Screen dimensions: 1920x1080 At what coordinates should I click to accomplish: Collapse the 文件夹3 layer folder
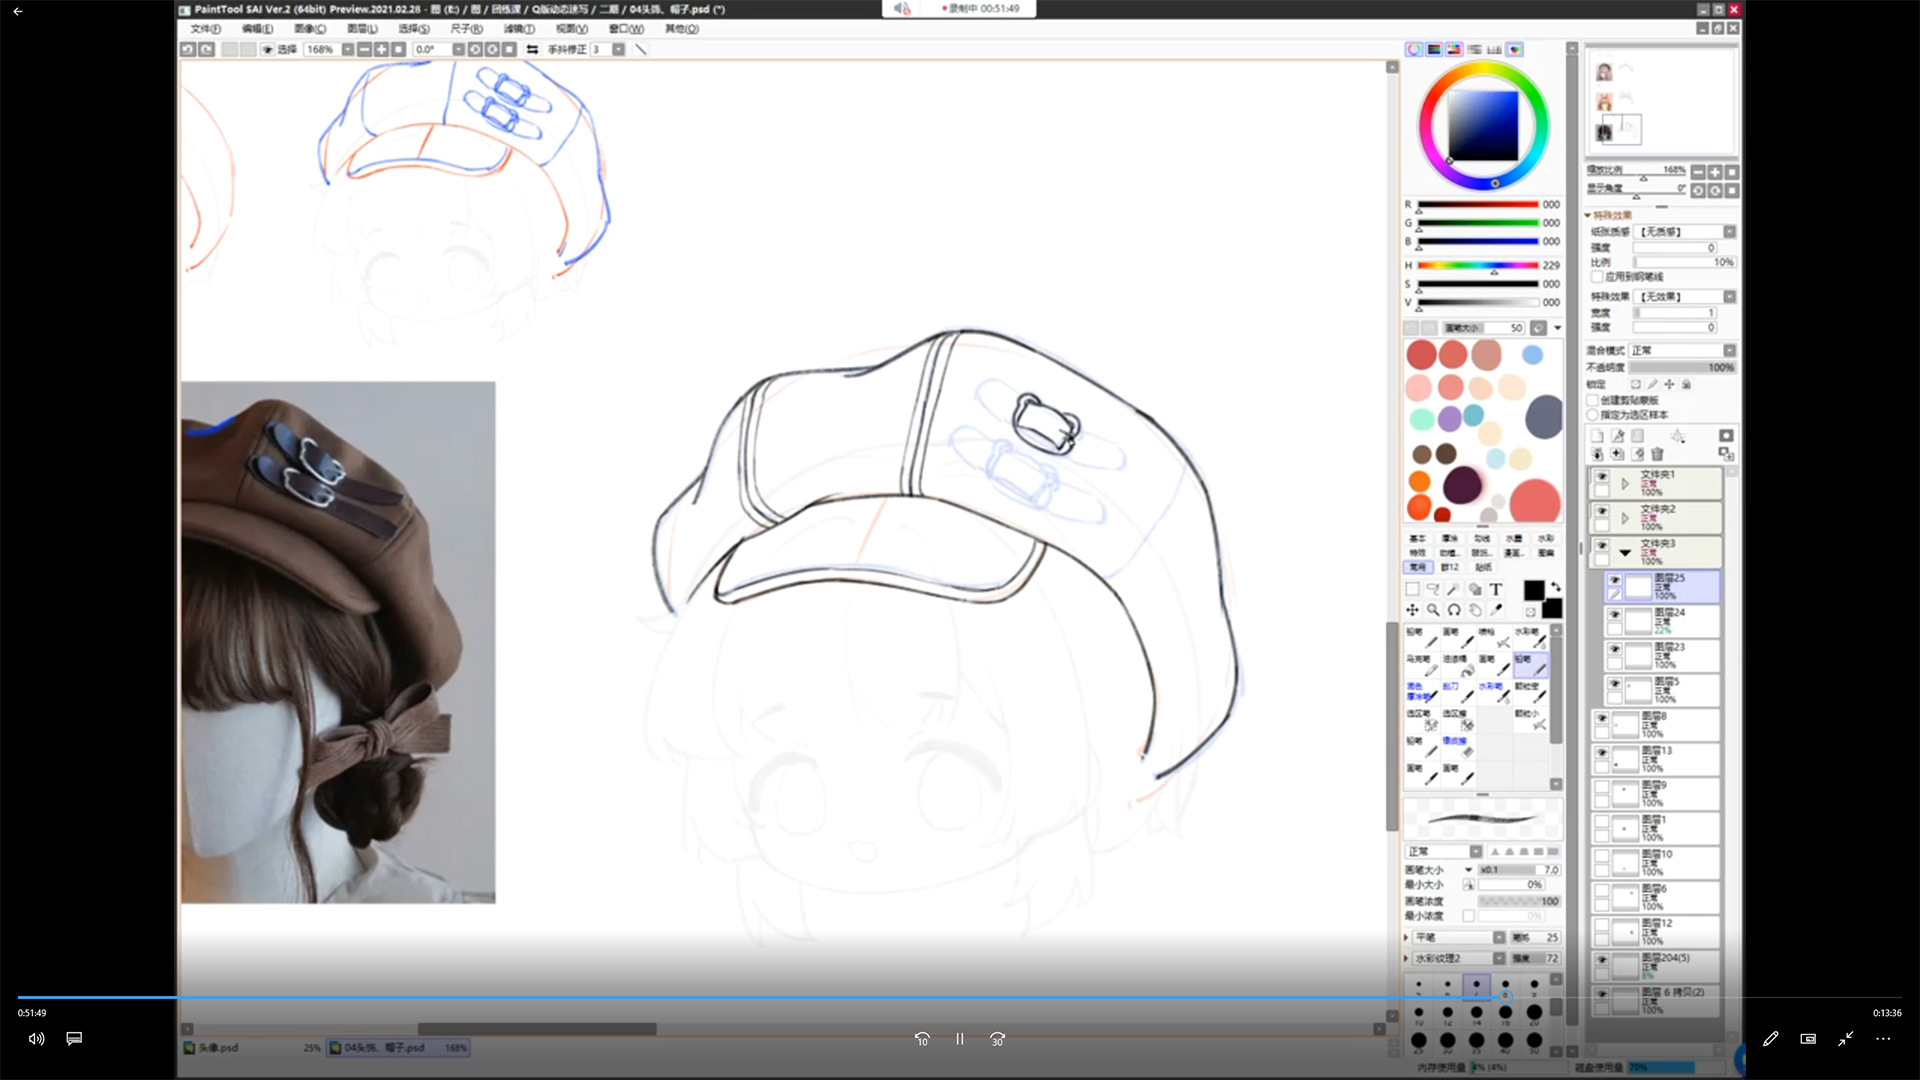pyautogui.click(x=1625, y=553)
